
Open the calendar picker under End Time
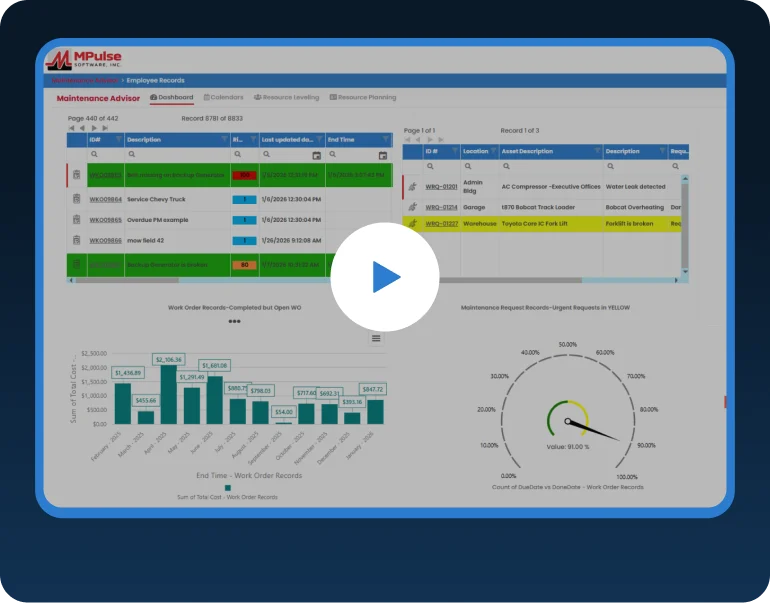pos(383,156)
